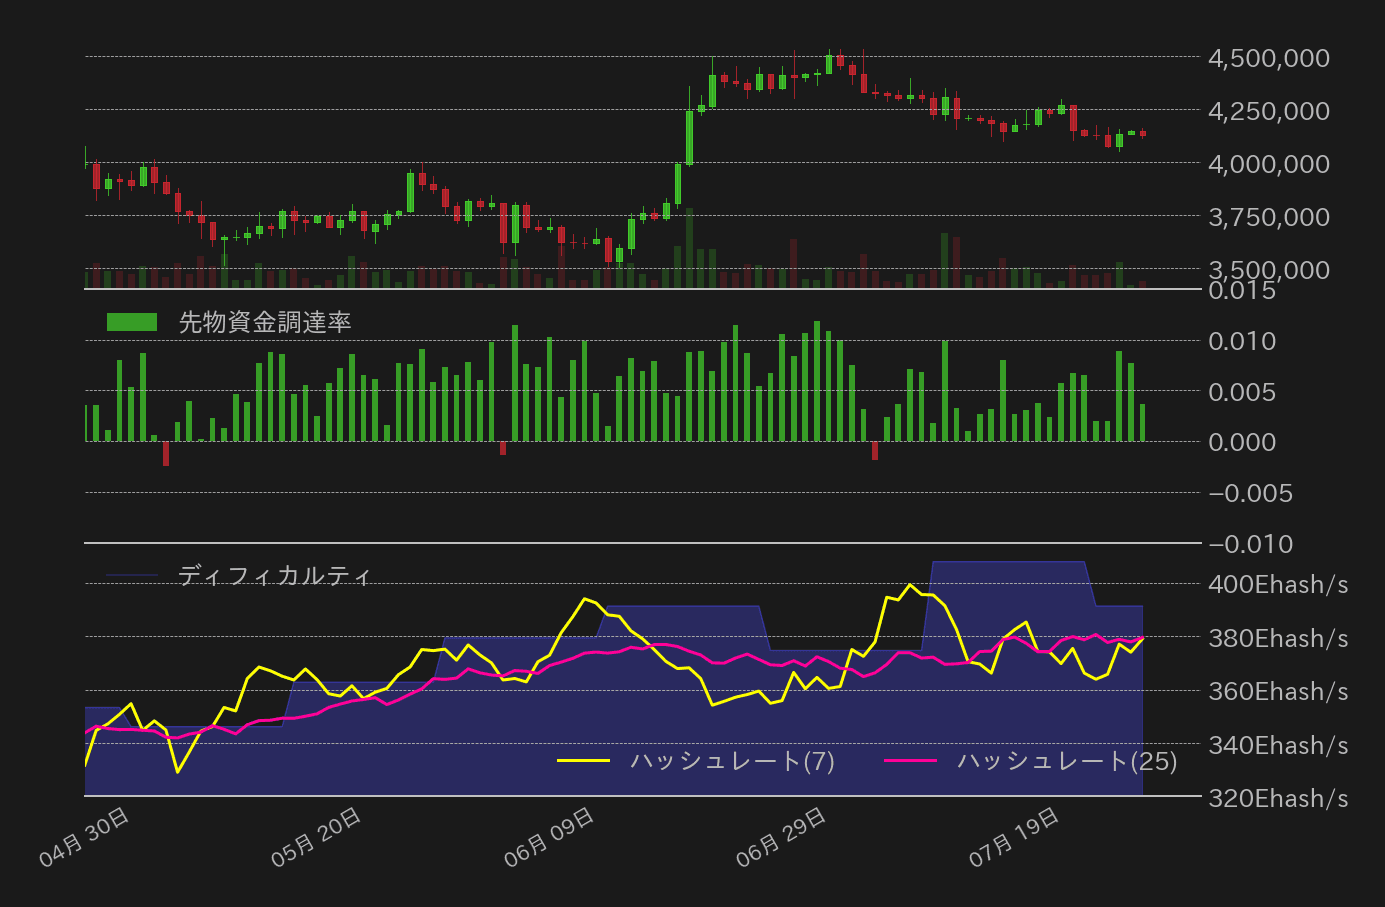The width and height of the screenshot is (1385, 907).
Task: Click the yellow line marker for ハッシュレート(7)
Action: tap(583, 761)
